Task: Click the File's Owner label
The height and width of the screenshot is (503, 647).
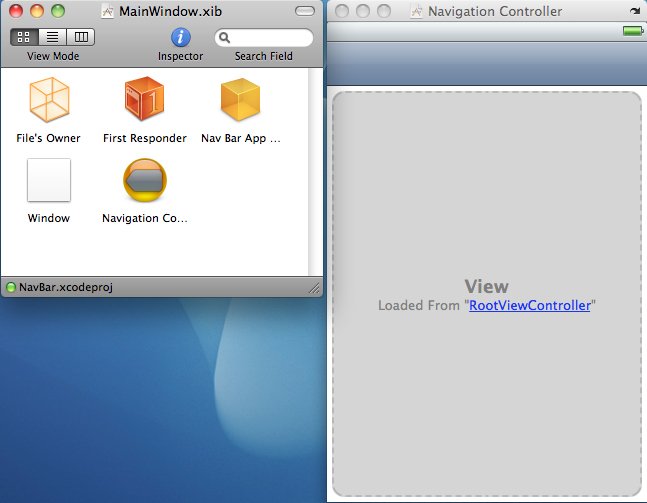Action: pyautogui.click(x=48, y=138)
